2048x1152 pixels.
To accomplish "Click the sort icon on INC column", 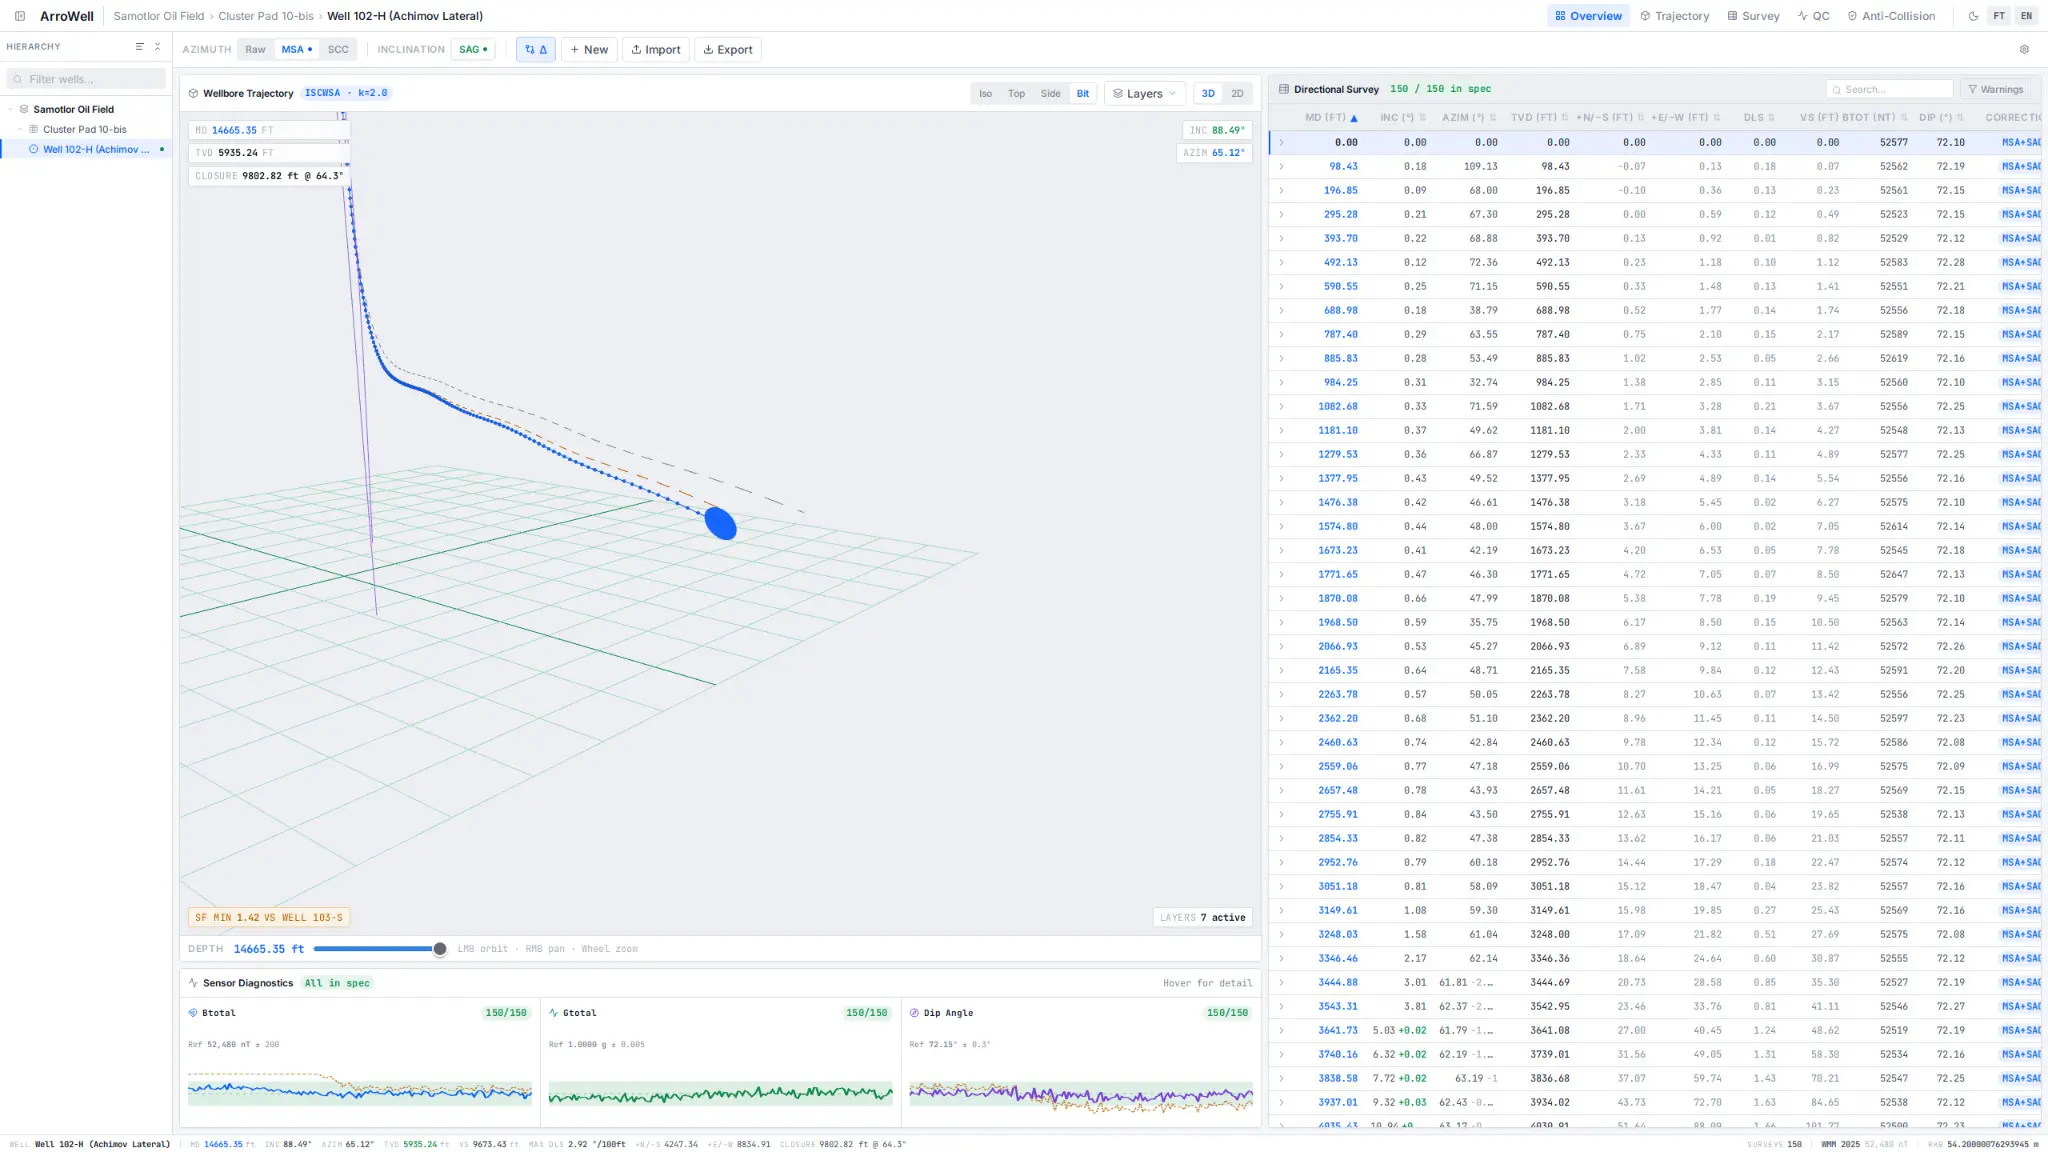I will tap(1422, 118).
